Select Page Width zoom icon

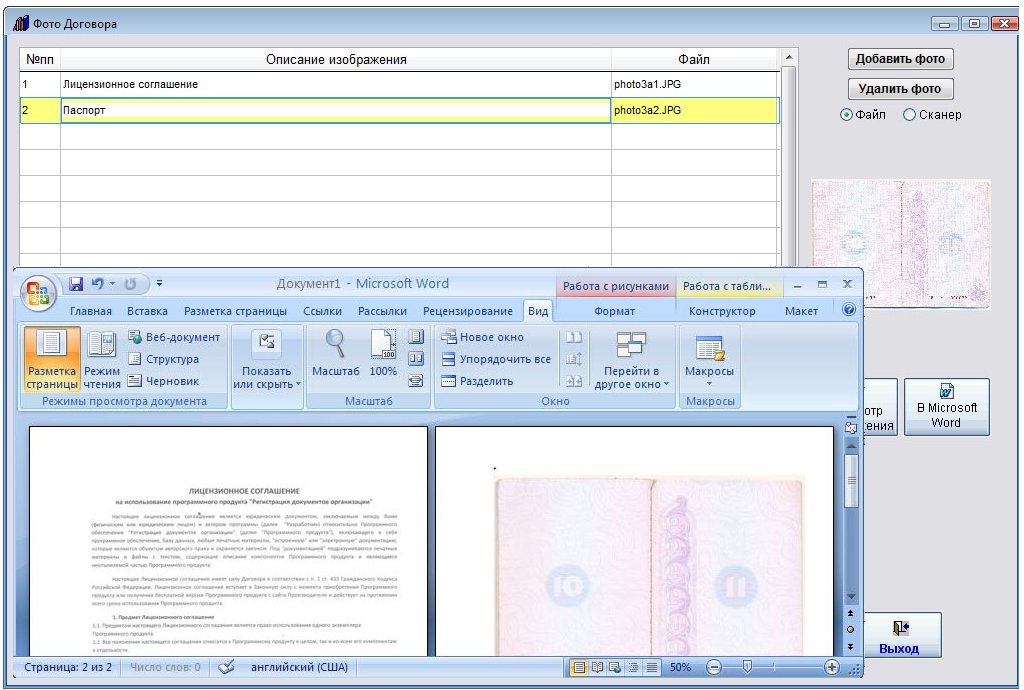(x=416, y=381)
